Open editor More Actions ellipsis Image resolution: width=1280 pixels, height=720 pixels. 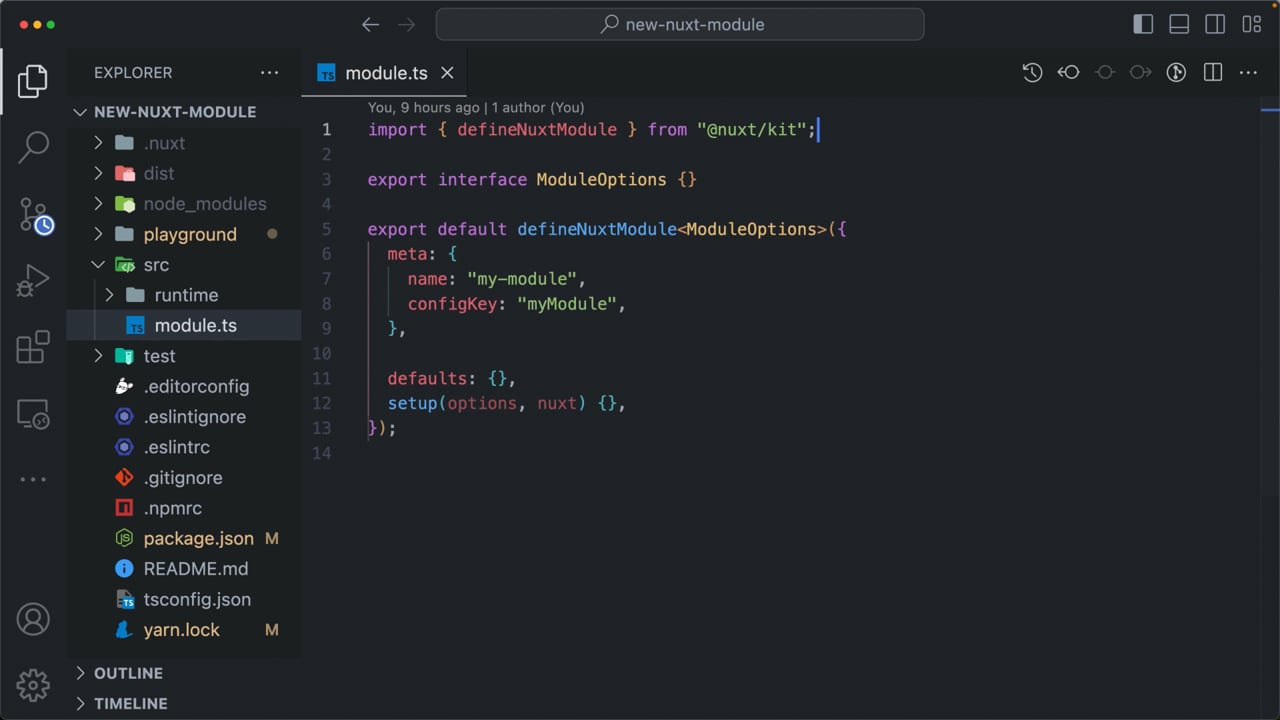[x=1248, y=72]
